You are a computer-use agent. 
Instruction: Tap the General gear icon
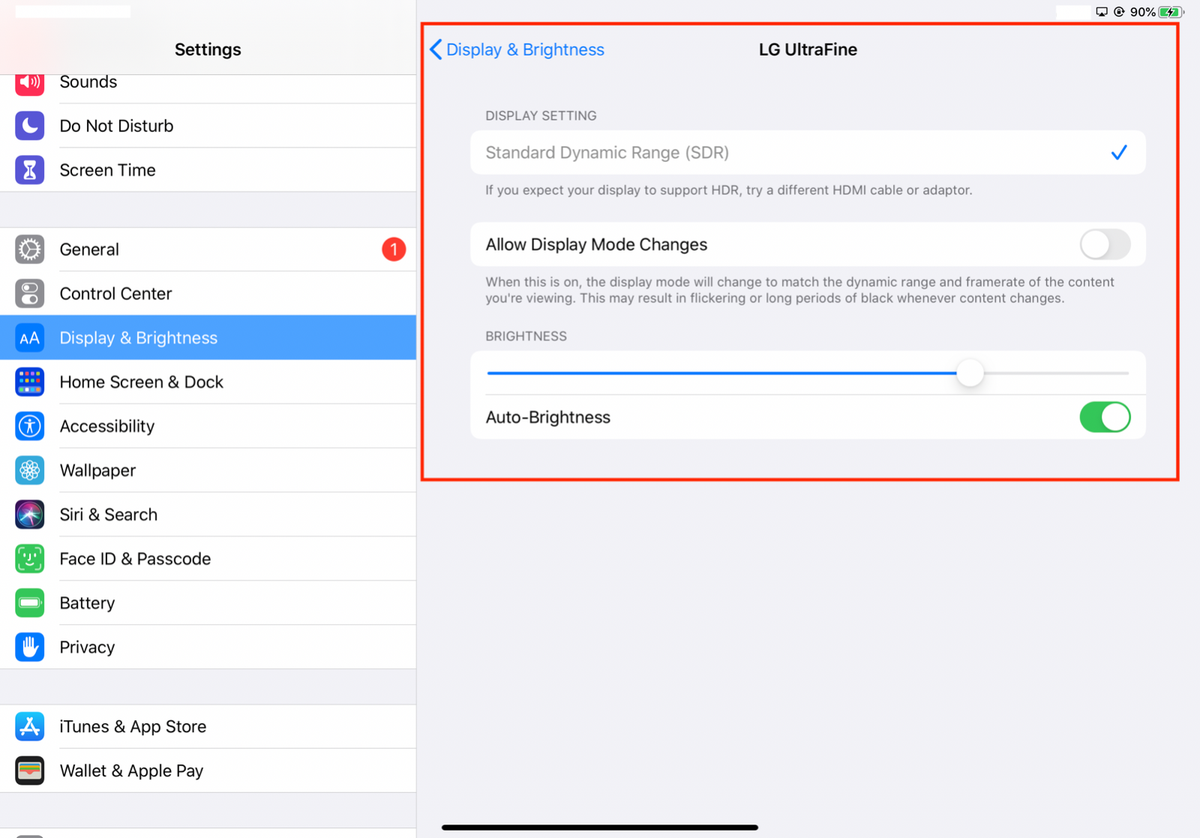click(x=30, y=250)
